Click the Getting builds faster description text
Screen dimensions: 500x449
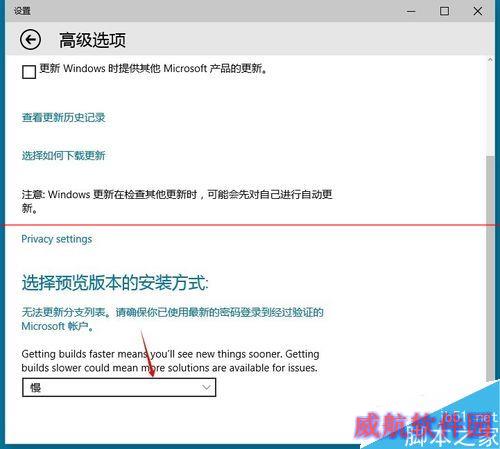[x=170, y=361]
